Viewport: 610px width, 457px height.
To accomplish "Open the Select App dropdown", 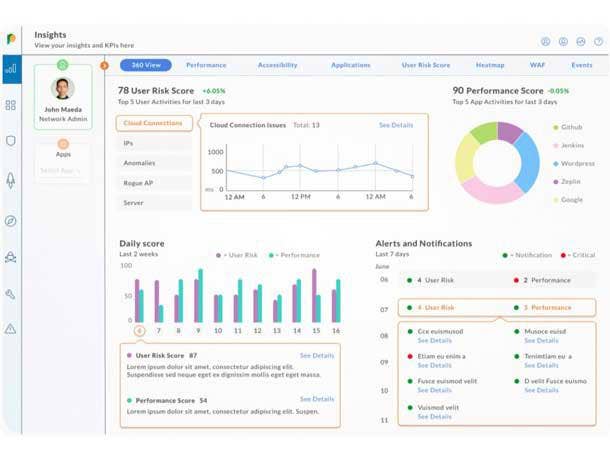I will (x=63, y=170).
